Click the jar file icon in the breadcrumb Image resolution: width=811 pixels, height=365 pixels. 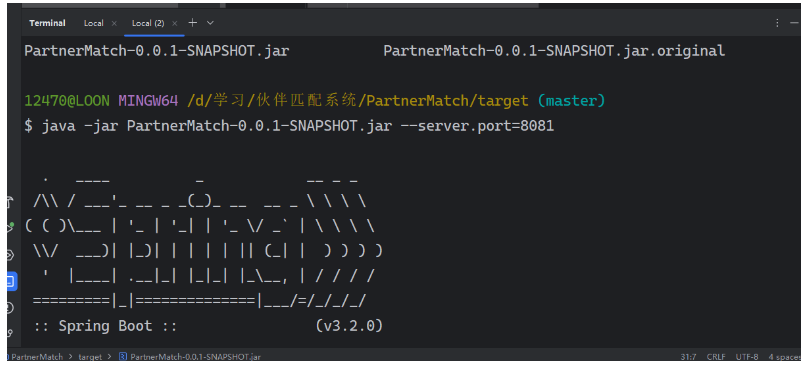tap(123, 357)
